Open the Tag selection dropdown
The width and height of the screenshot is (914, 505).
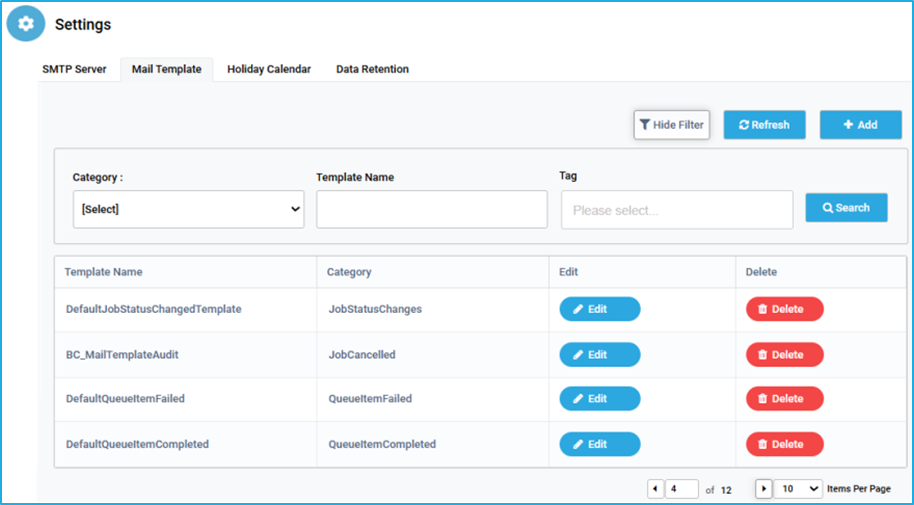[x=677, y=209]
